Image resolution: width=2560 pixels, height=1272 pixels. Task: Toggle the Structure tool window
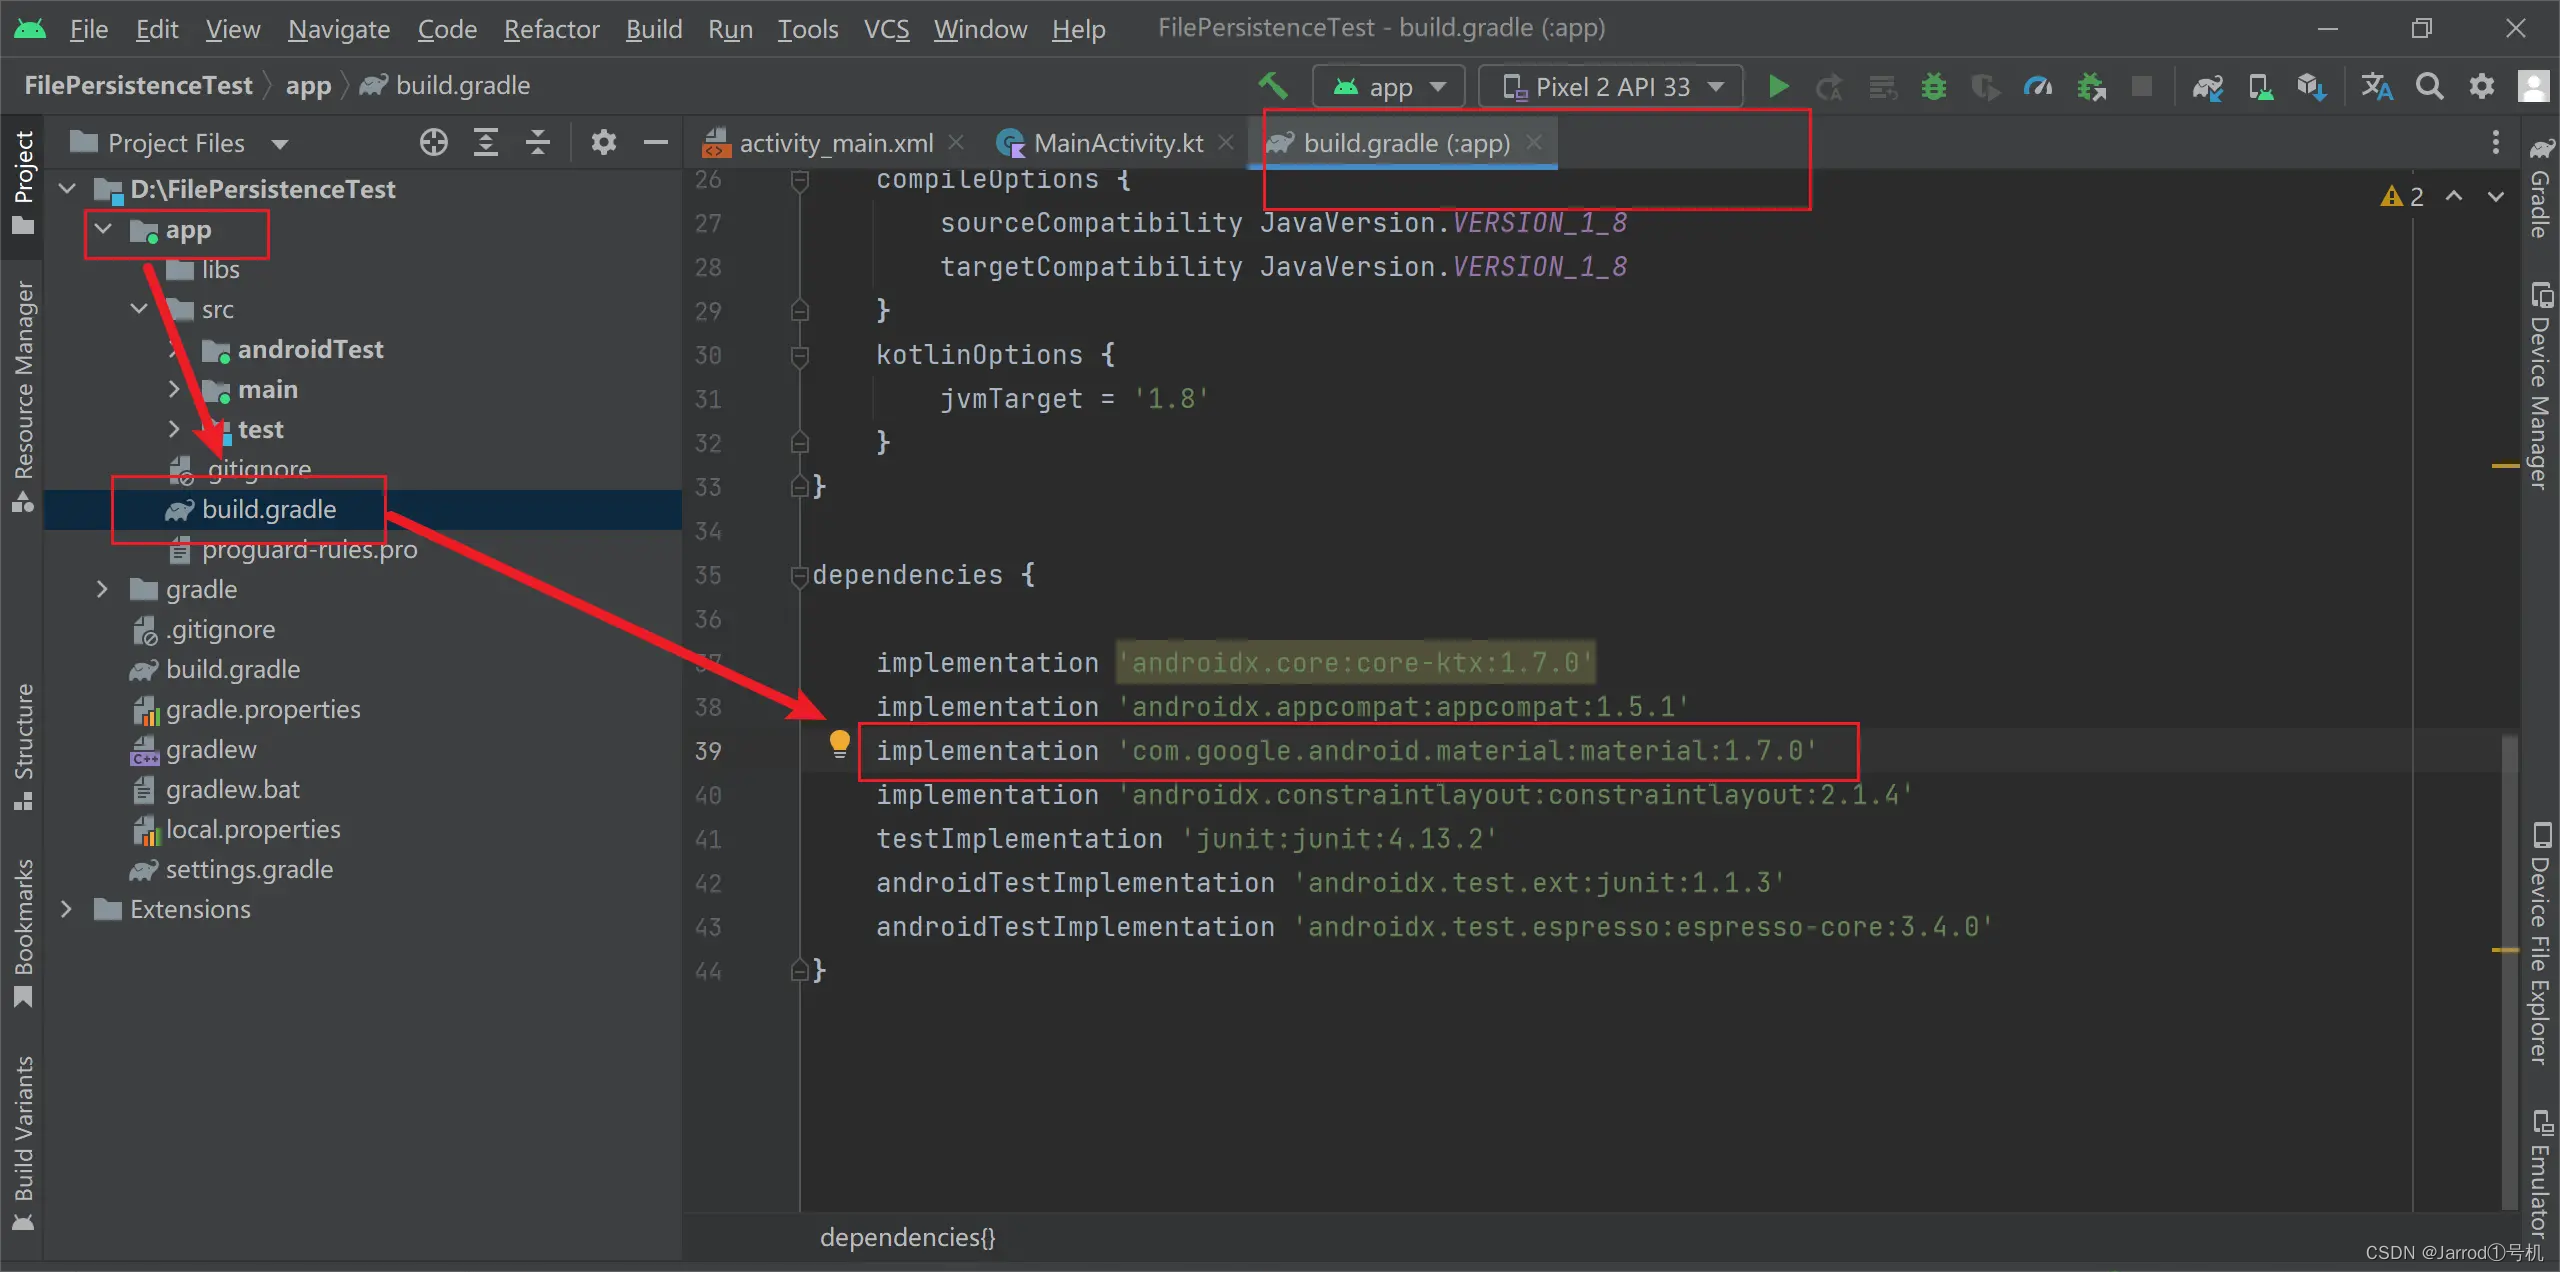22,746
